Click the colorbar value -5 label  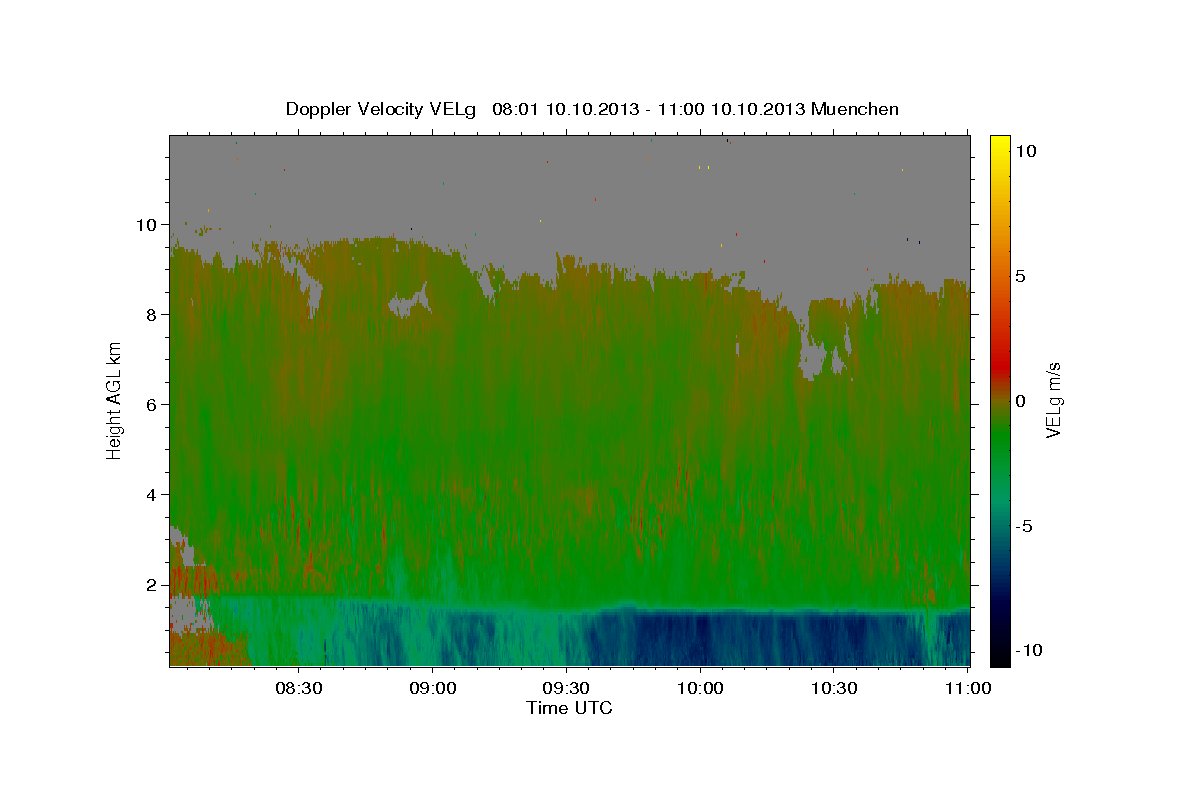(x=1024, y=526)
